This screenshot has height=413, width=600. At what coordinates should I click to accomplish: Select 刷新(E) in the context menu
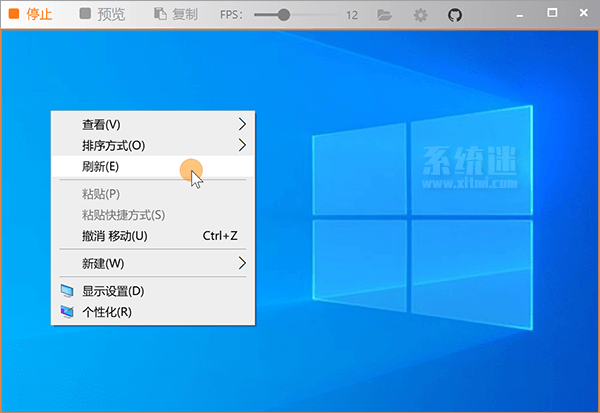pos(100,166)
